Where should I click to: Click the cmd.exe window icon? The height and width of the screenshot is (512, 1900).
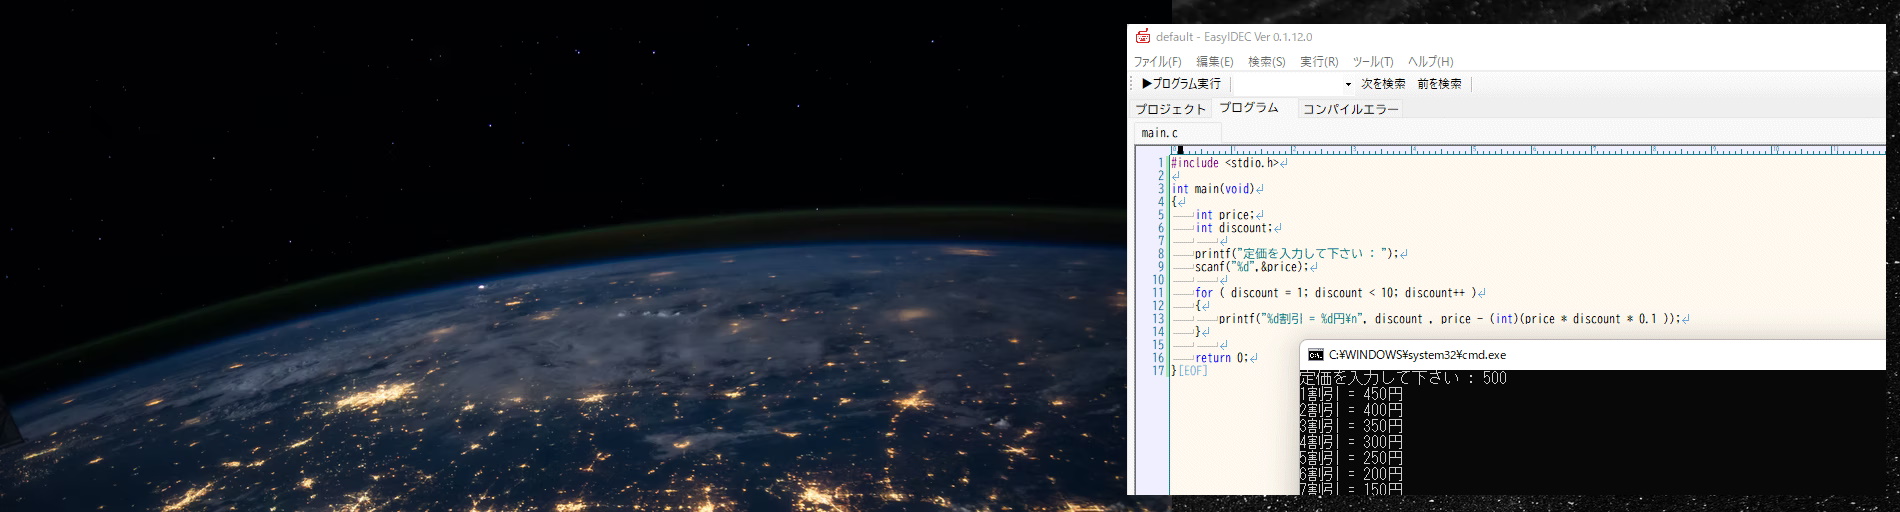(x=1315, y=355)
